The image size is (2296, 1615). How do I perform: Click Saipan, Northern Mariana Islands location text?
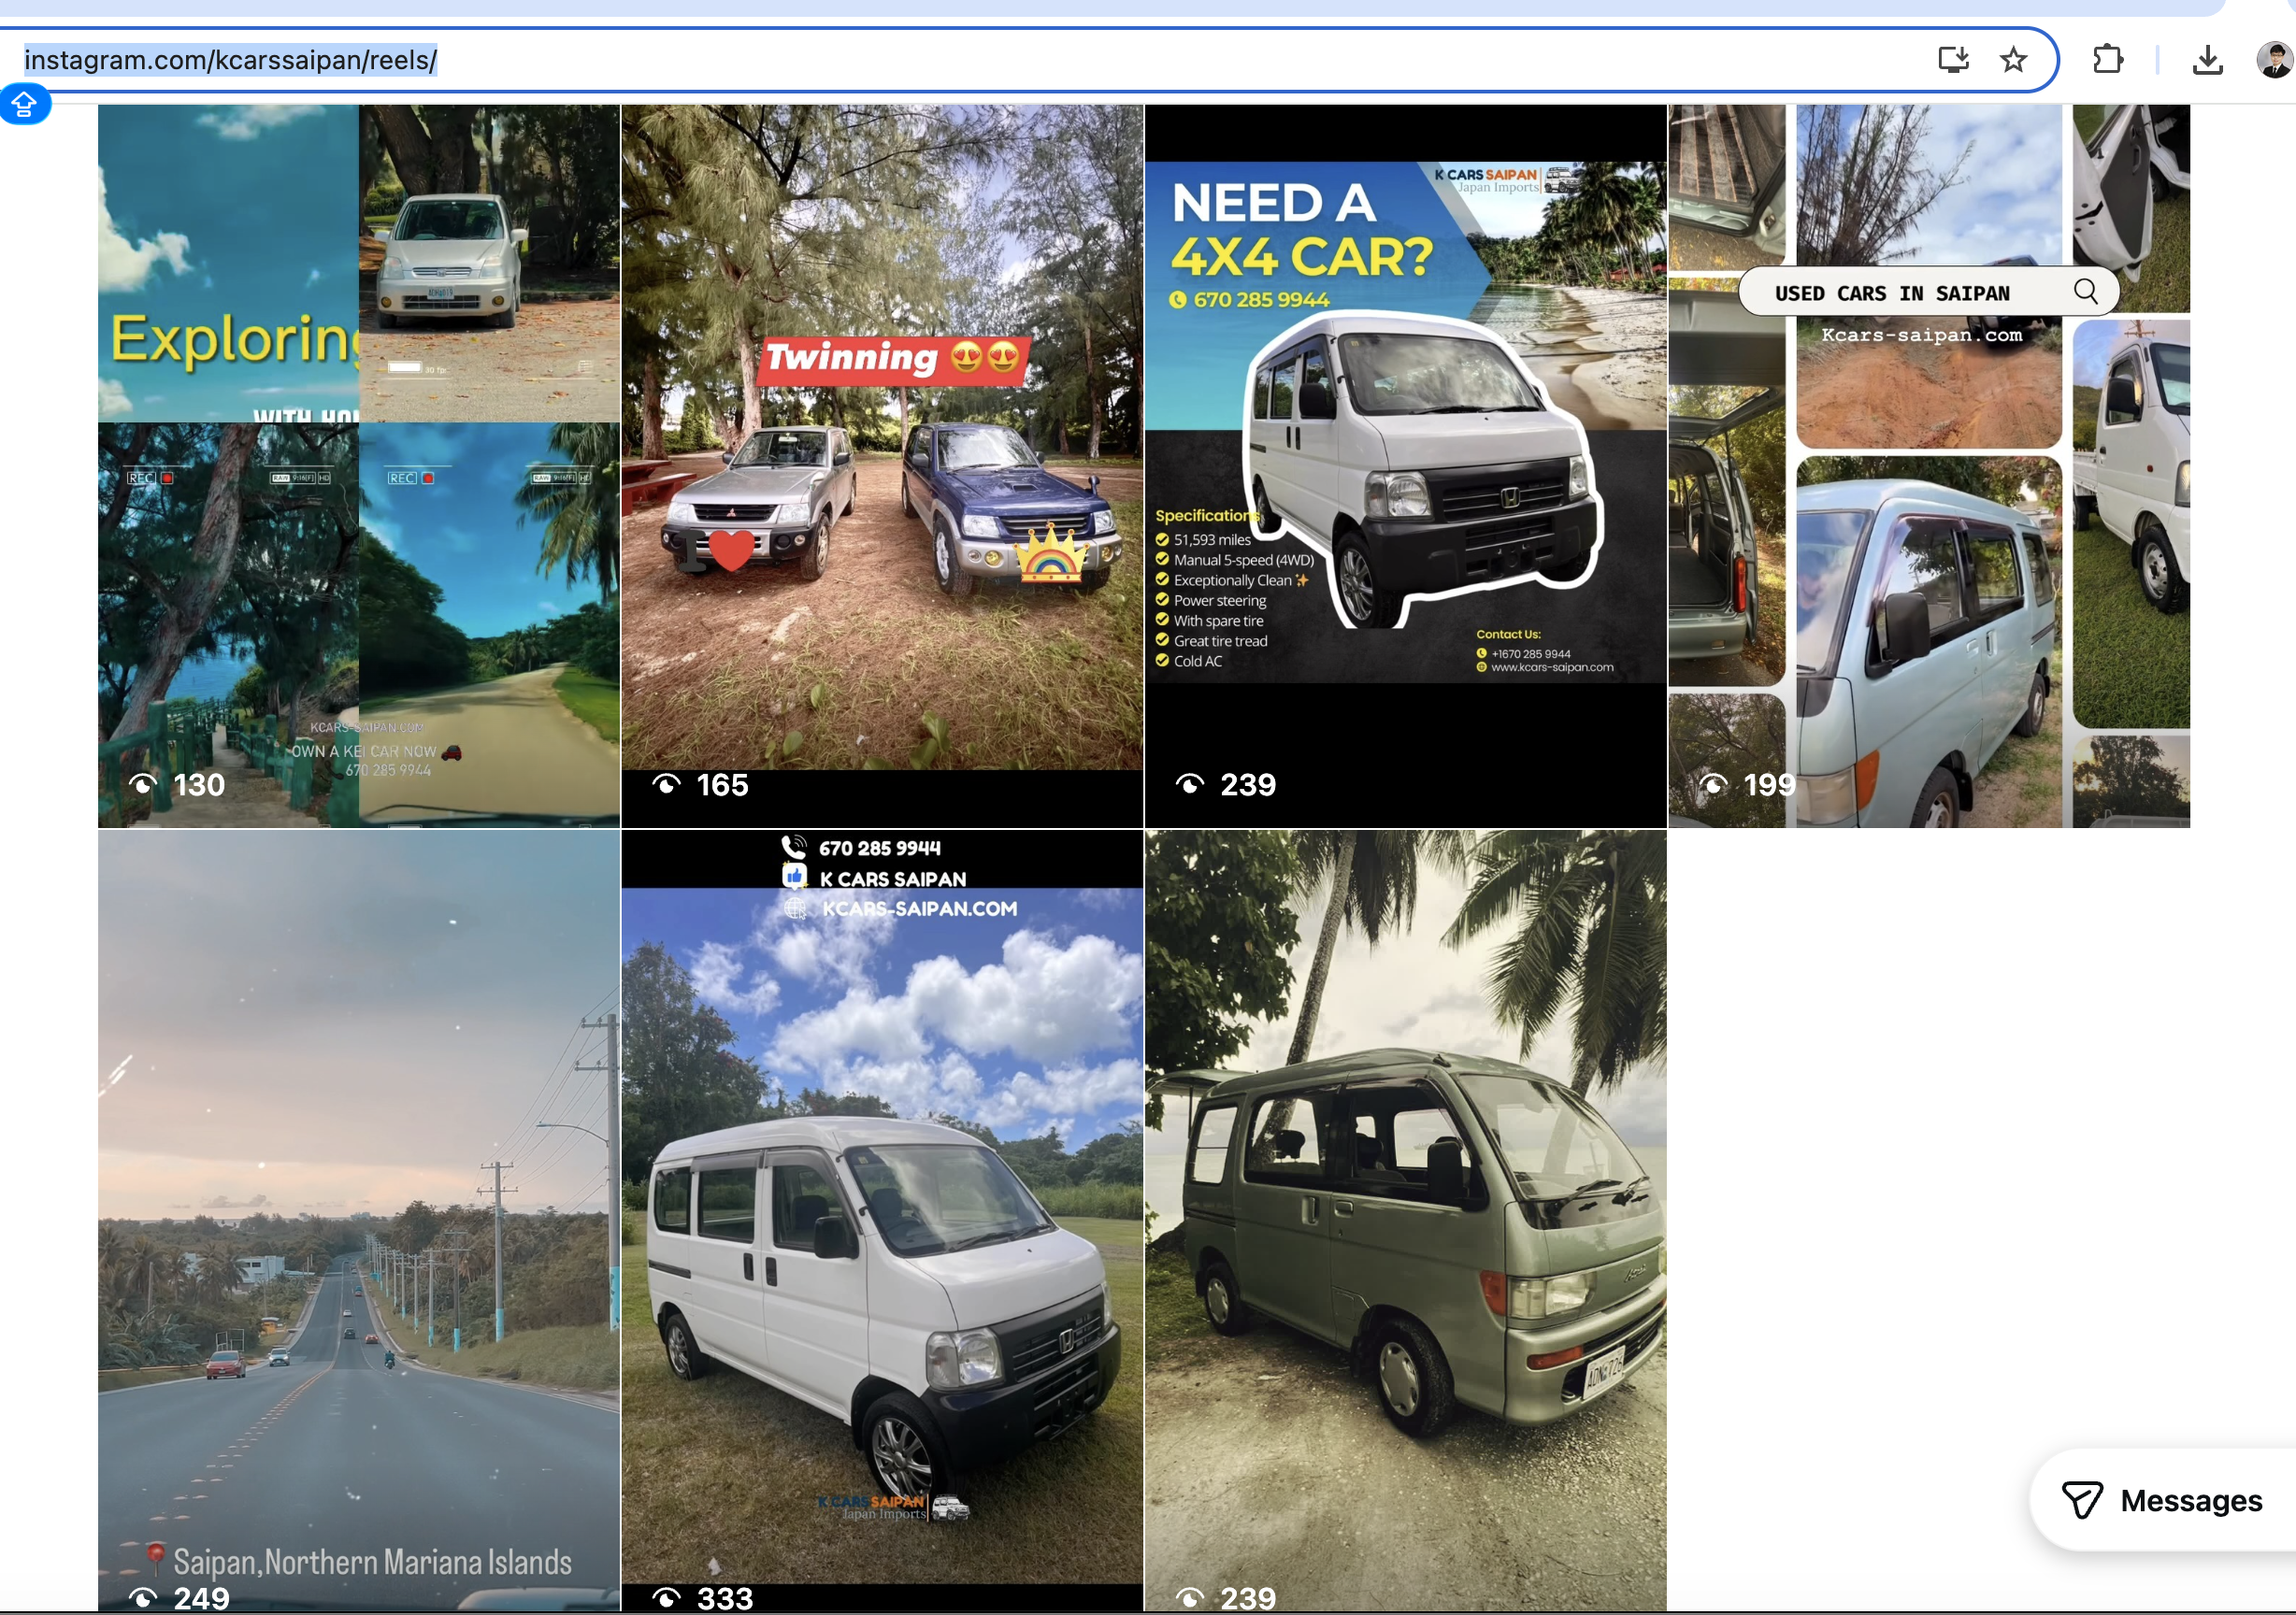point(372,1562)
